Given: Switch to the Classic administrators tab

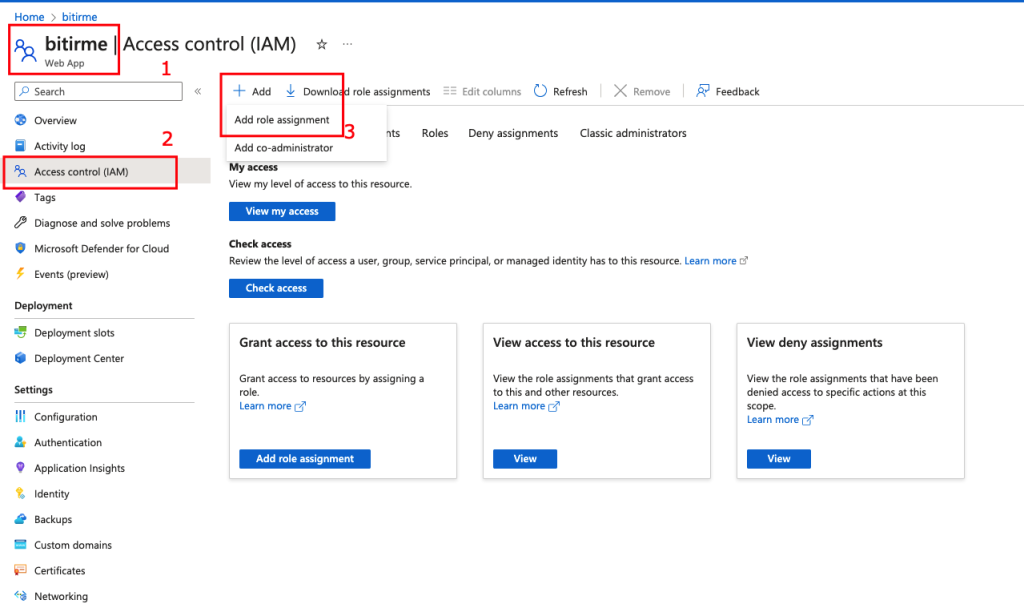Looking at the screenshot, I should (x=633, y=133).
